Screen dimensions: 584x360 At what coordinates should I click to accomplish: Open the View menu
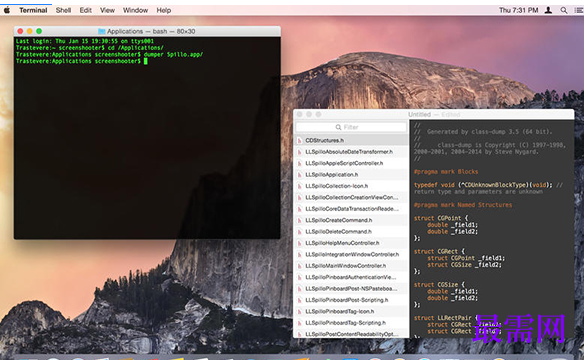click(x=107, y=10)
